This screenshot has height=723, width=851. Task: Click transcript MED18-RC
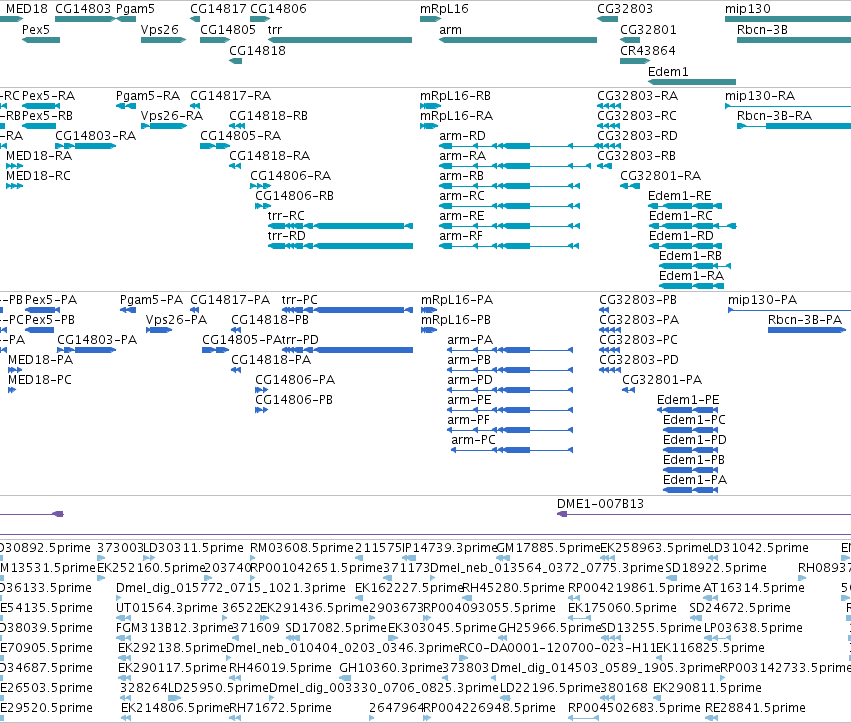tap(14, 186)
